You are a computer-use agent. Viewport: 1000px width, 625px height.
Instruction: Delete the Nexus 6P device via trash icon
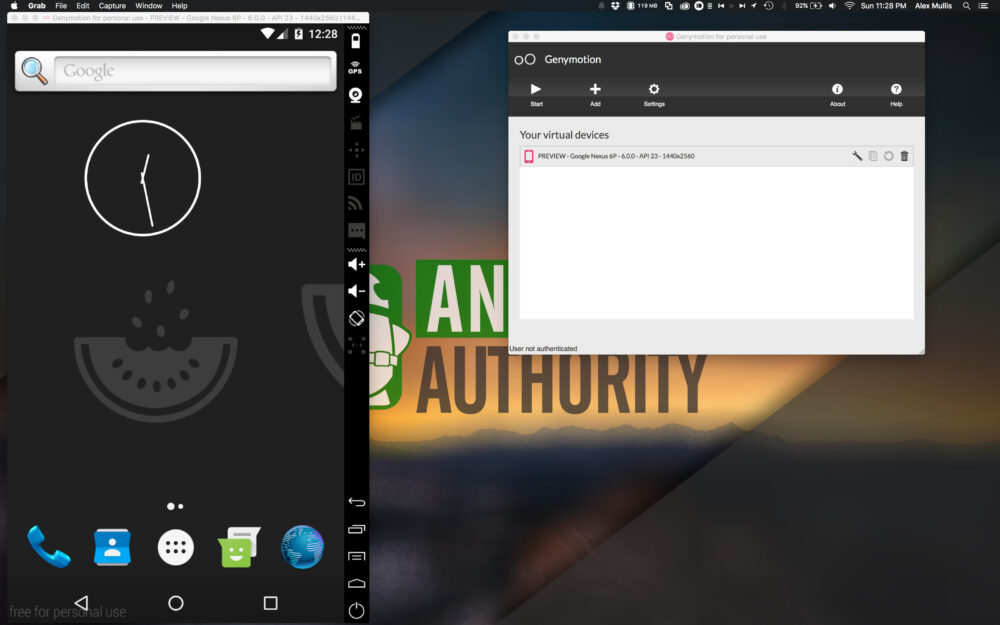click(903, 156)
